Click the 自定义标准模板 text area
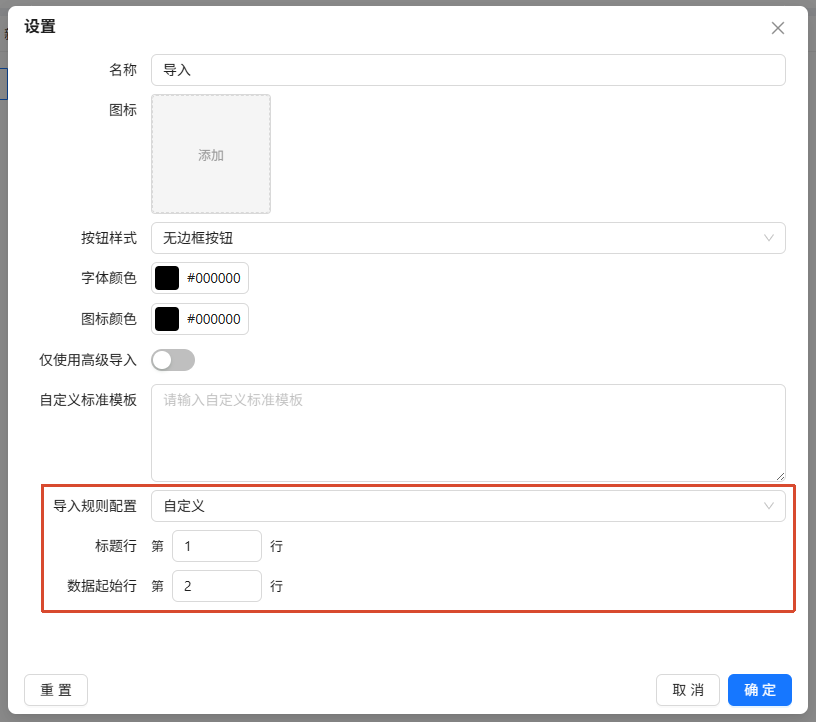This screenshot has height=722, width=816. pyautogui.click(x=468, y=433)
